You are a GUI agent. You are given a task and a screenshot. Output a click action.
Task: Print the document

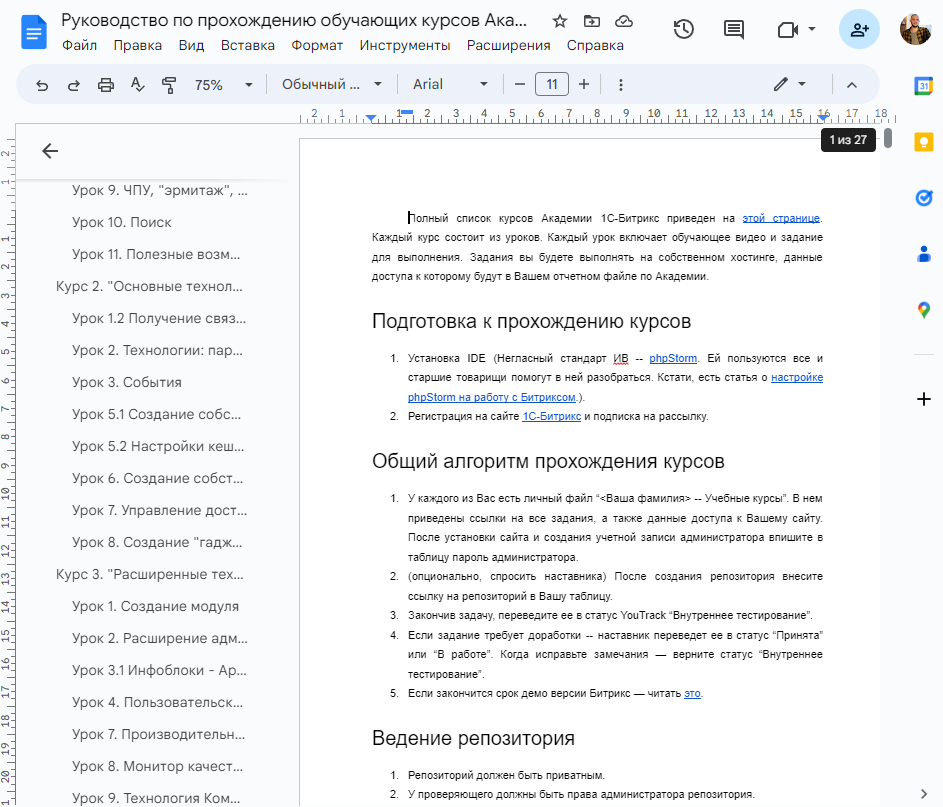[106, 85]
